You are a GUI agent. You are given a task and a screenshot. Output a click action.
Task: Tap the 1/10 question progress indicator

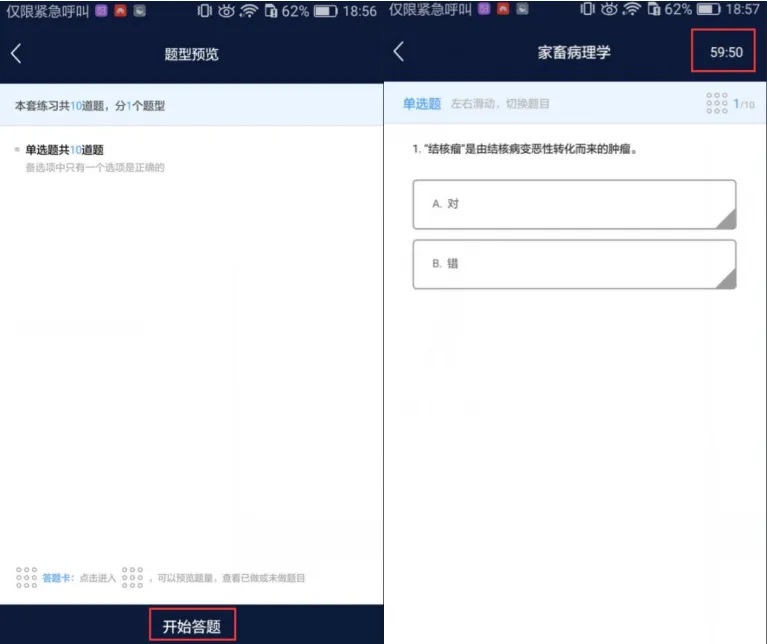744,104
